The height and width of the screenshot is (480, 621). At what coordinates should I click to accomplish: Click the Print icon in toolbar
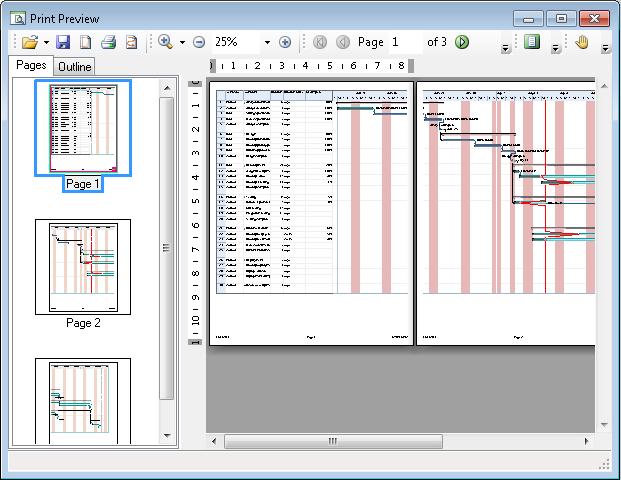108,42
